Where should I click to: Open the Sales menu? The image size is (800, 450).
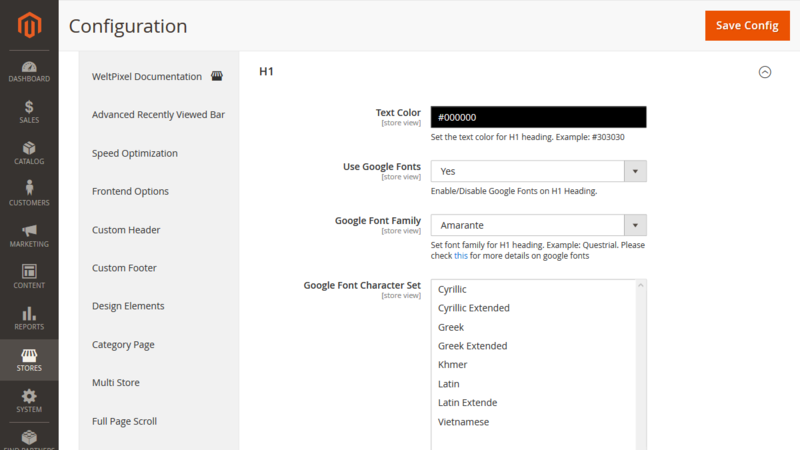click(29, 112)
